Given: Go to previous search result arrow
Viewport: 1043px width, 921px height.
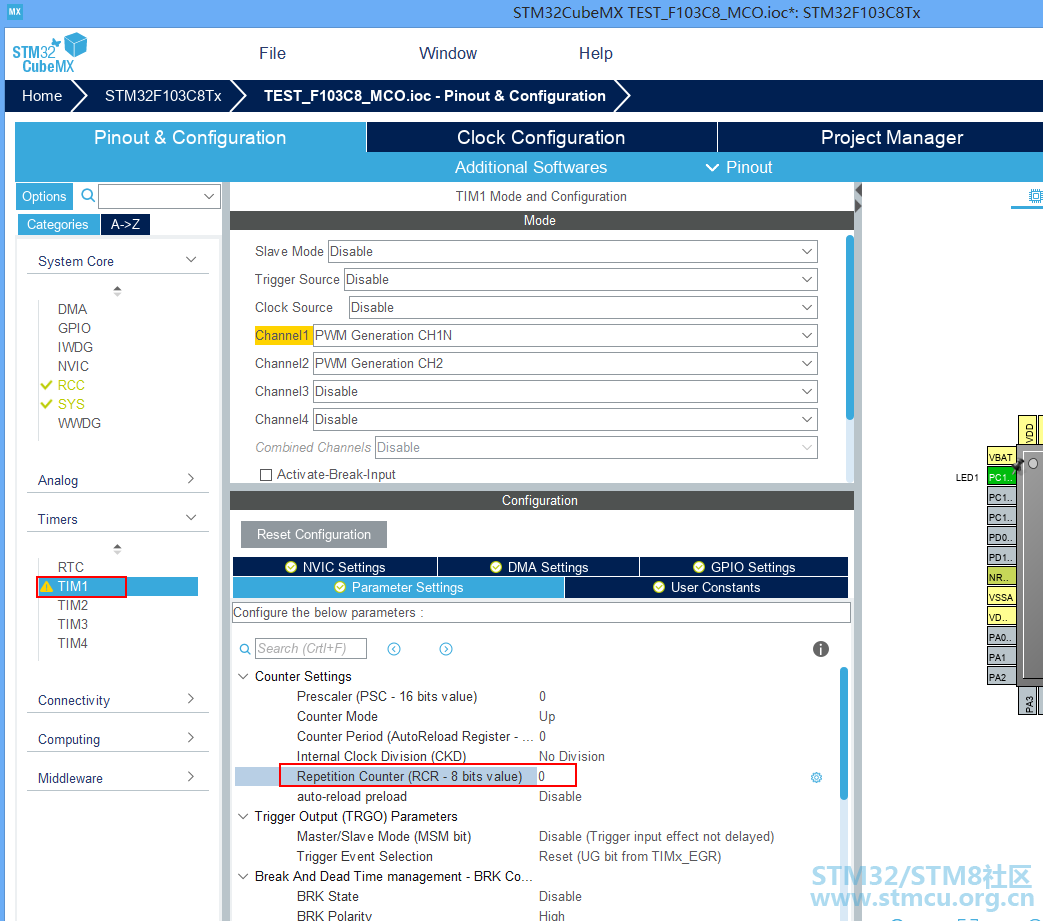Looking at the screenshot, I should [394, 649].
